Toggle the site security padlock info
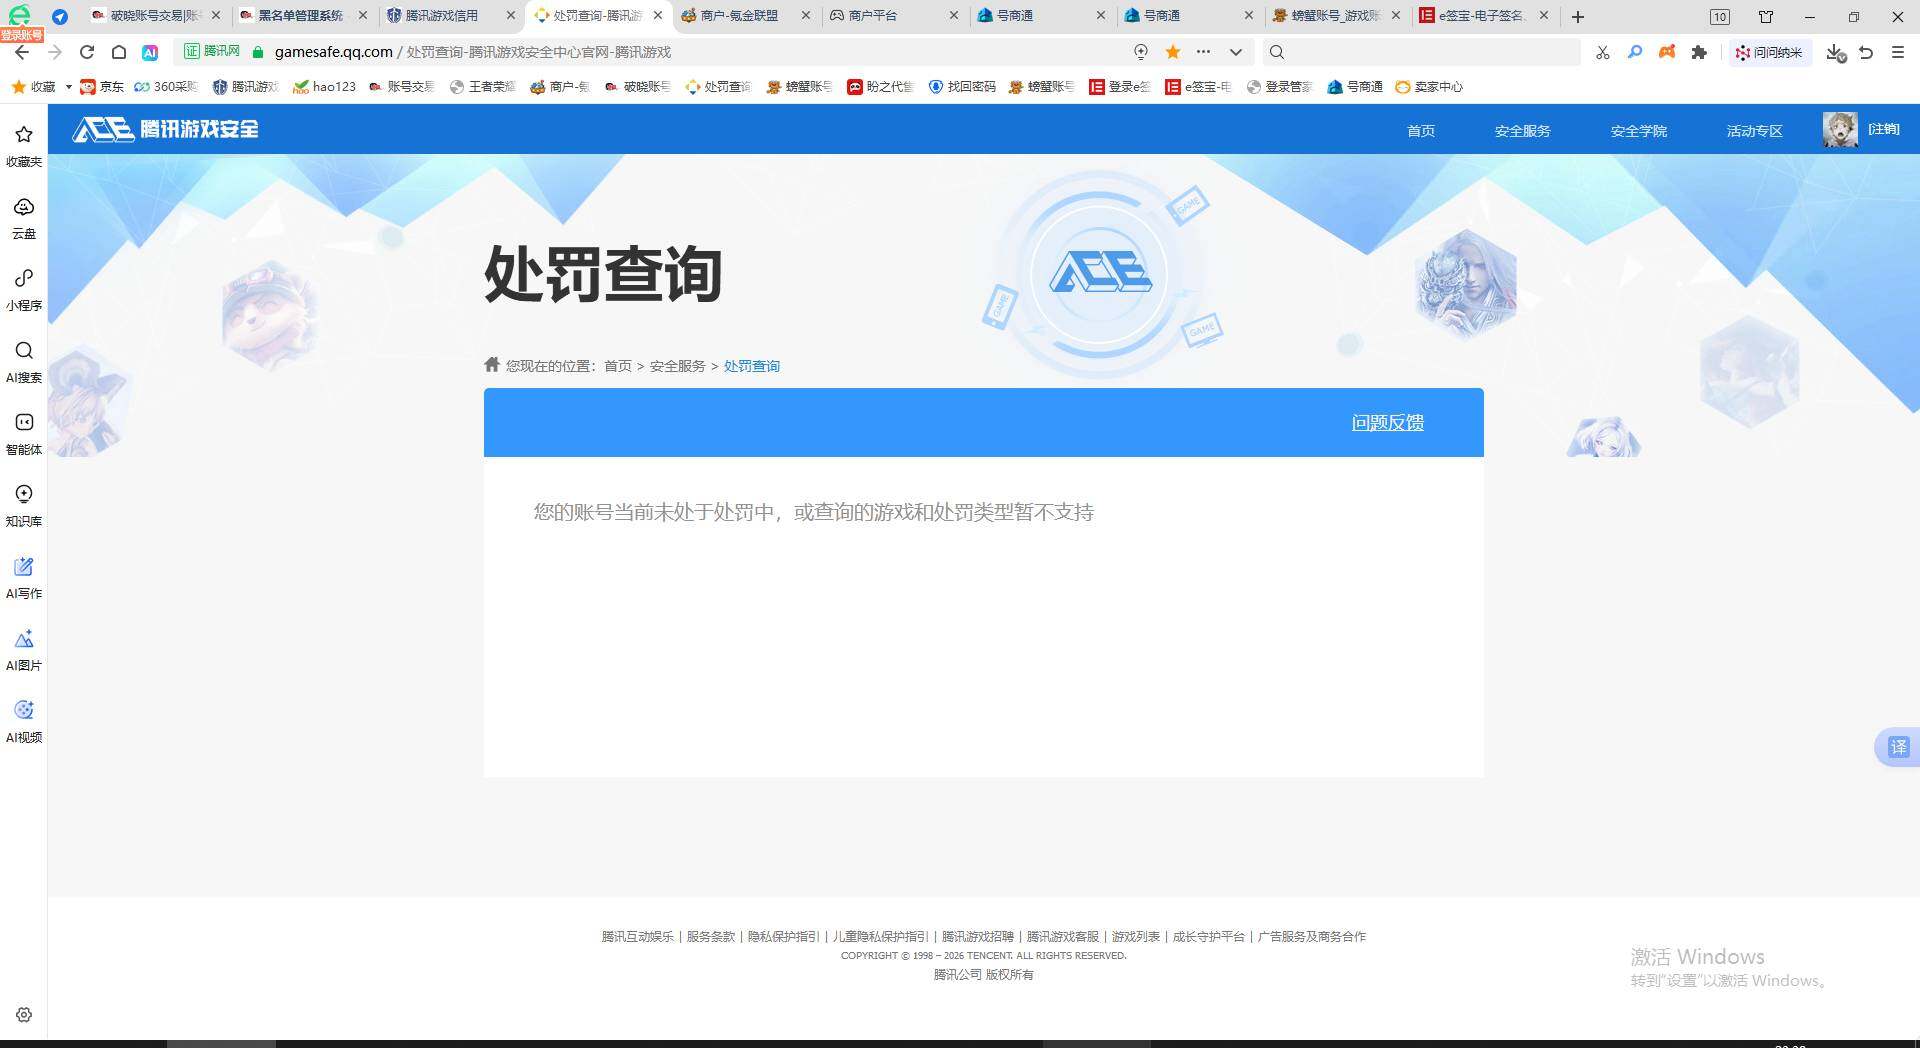Image resolution: width=1920 pixels, height=1048 pixels. point(256,52)
